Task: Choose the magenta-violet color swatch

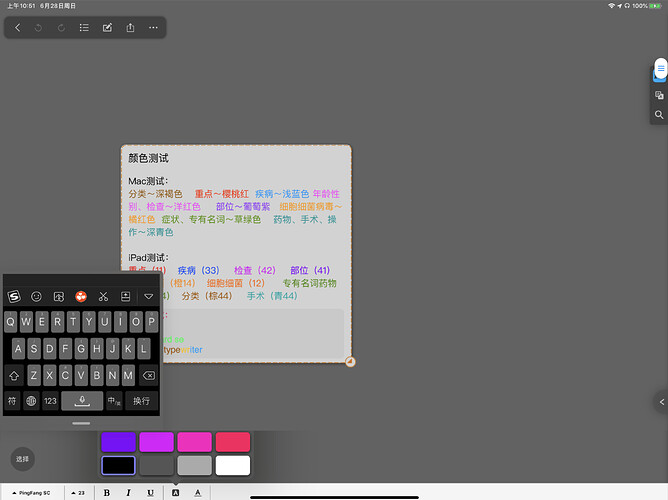Action: click(156, 442)
